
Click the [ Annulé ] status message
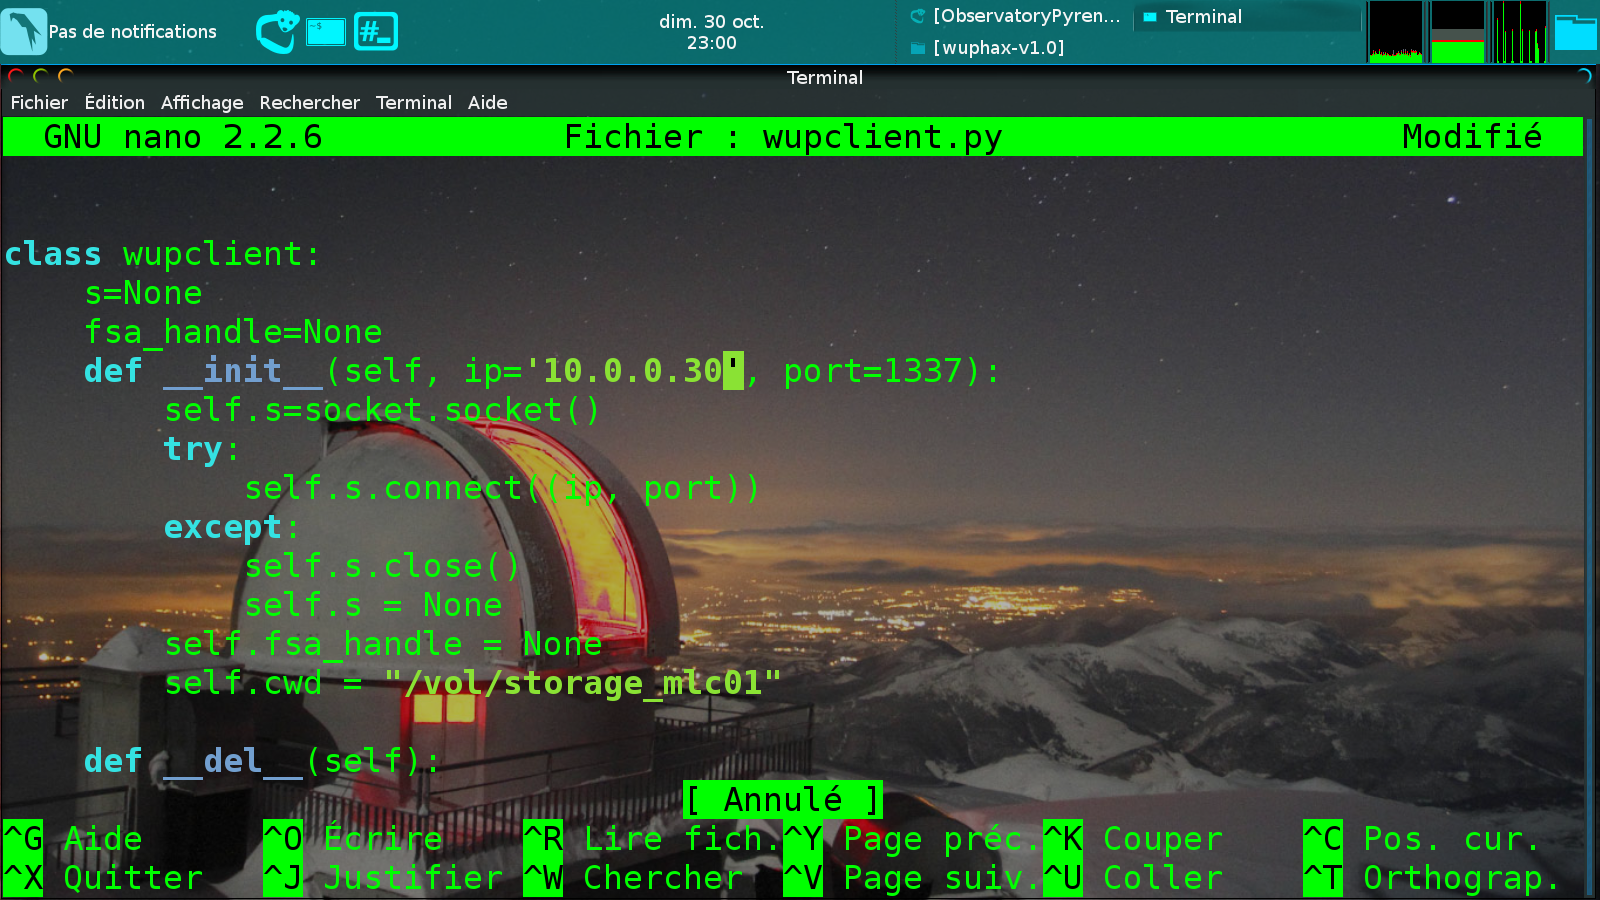click(x=783, y=800)
